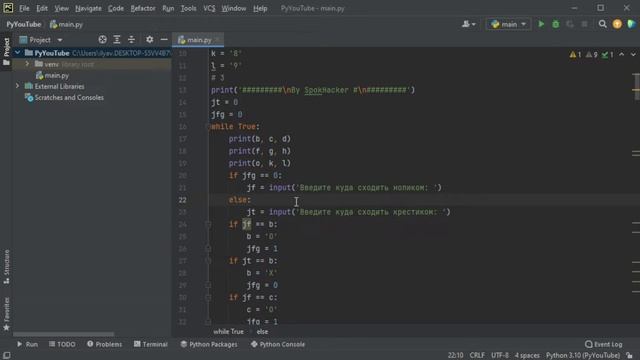Toggle the Favorites side tool window
Image resolution: width=640 pixels, height=360 pixels.
6,314
